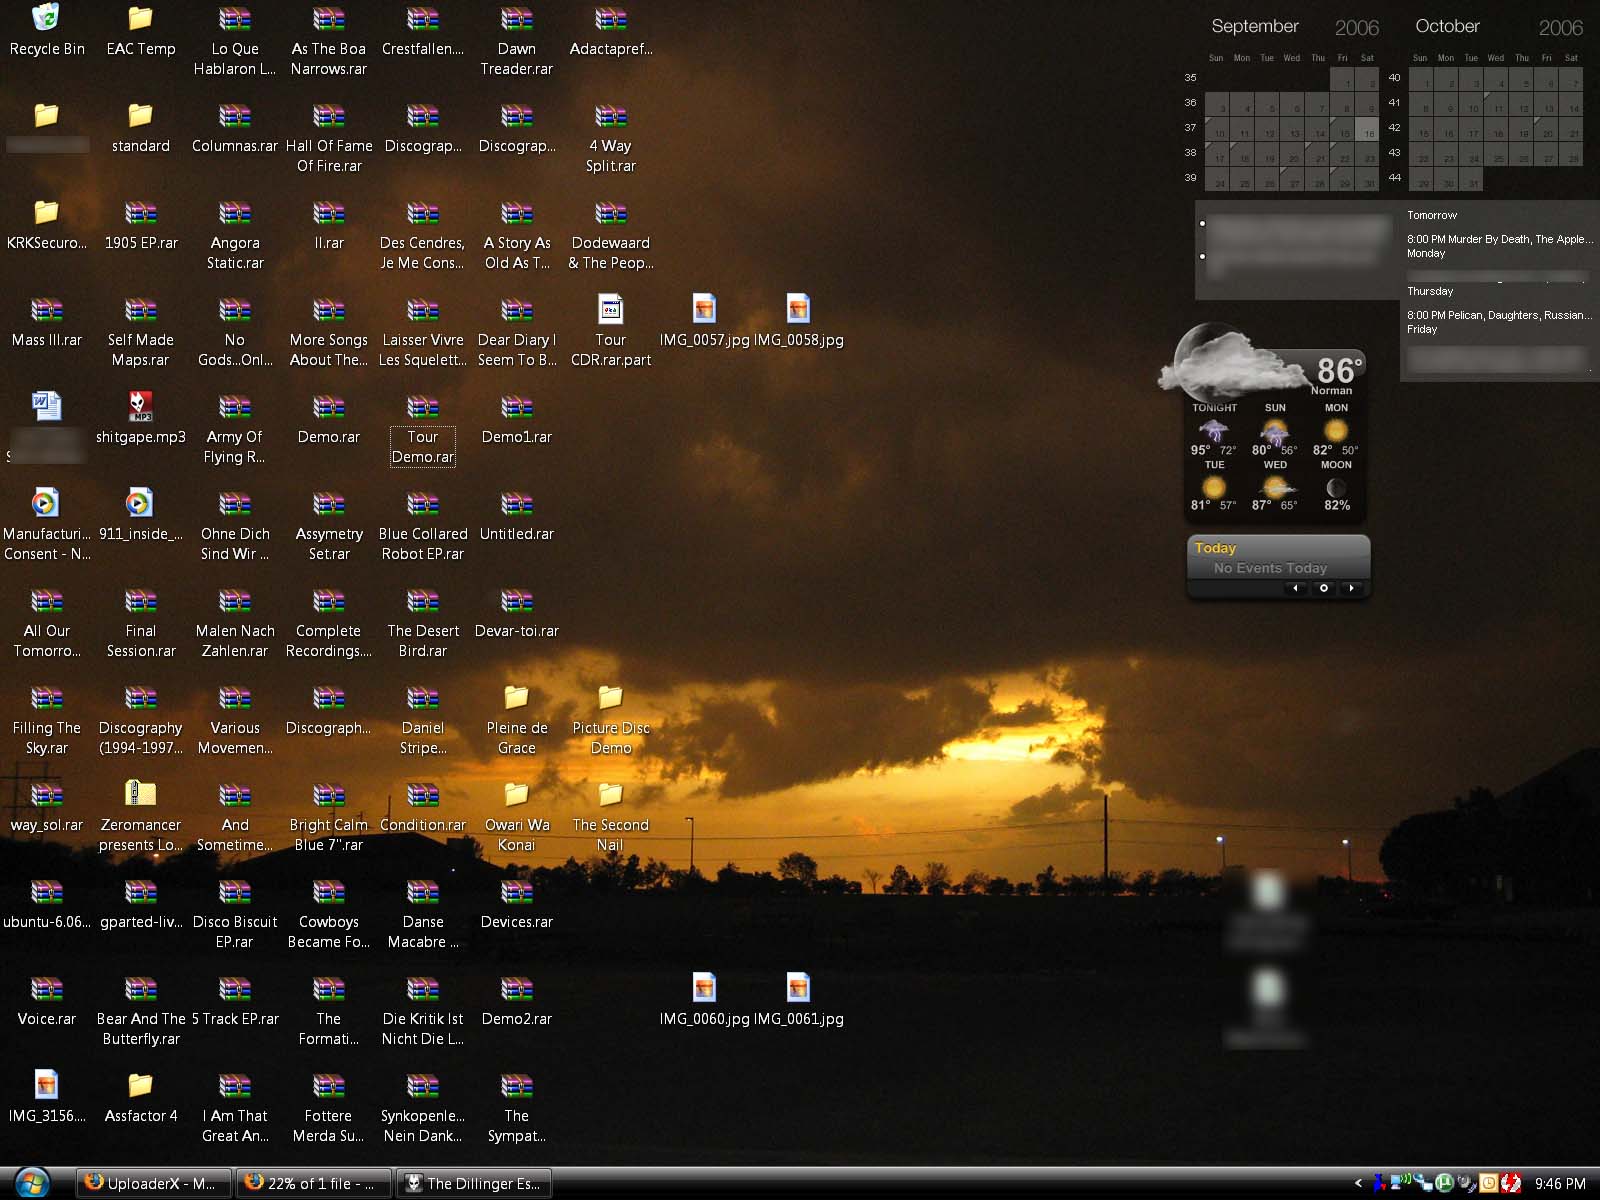Go to previous day in Today widget
1600x1200 pixels.
click(1296, 588)
